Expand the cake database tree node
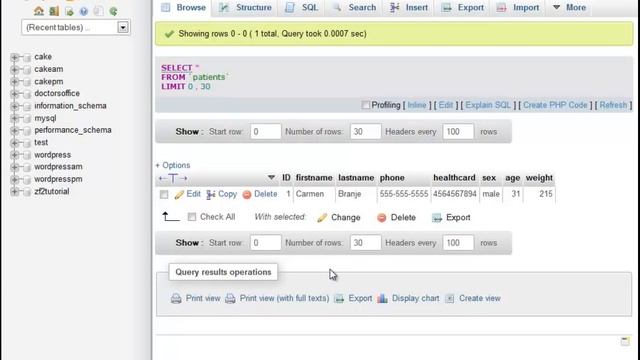 pos(15,57)
